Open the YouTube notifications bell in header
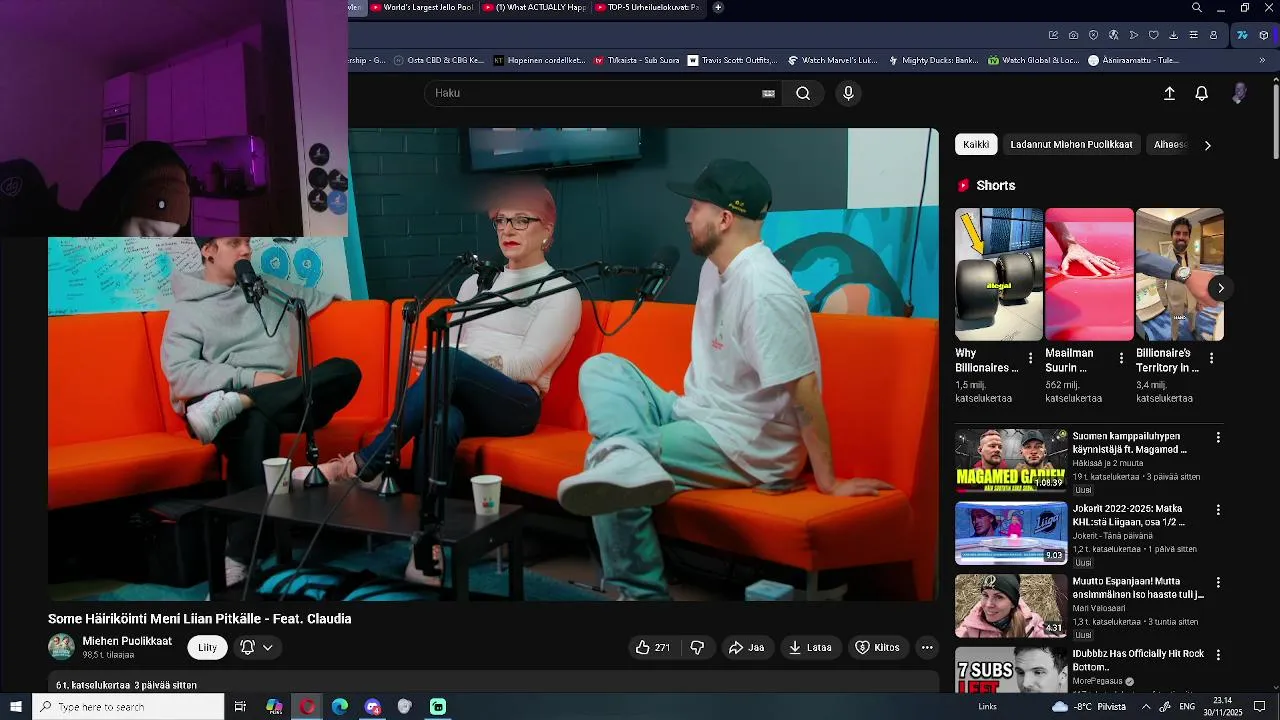The image size is (1280, 720). (1202, 93)
